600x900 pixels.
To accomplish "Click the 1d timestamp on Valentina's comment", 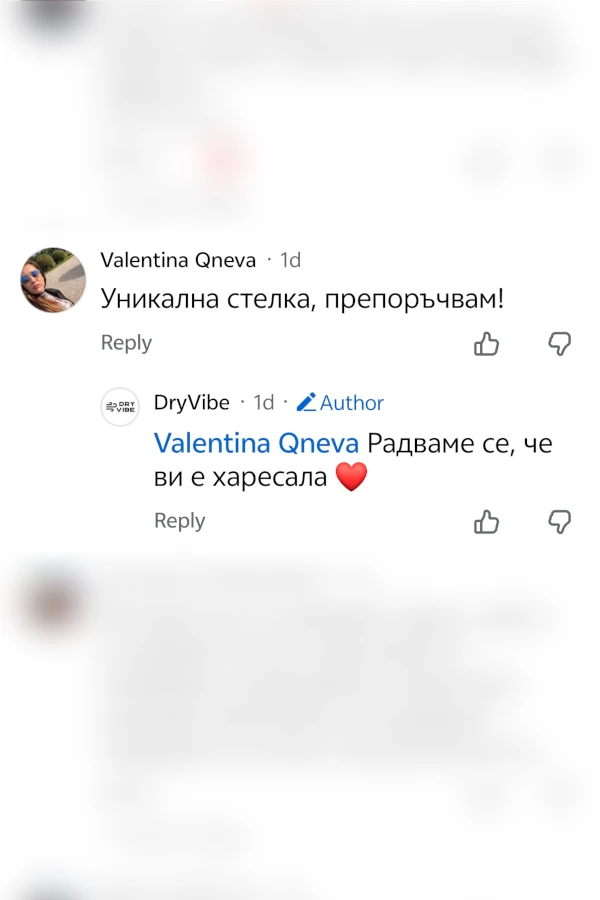I will pyautogui.click(x=290, y=260).
